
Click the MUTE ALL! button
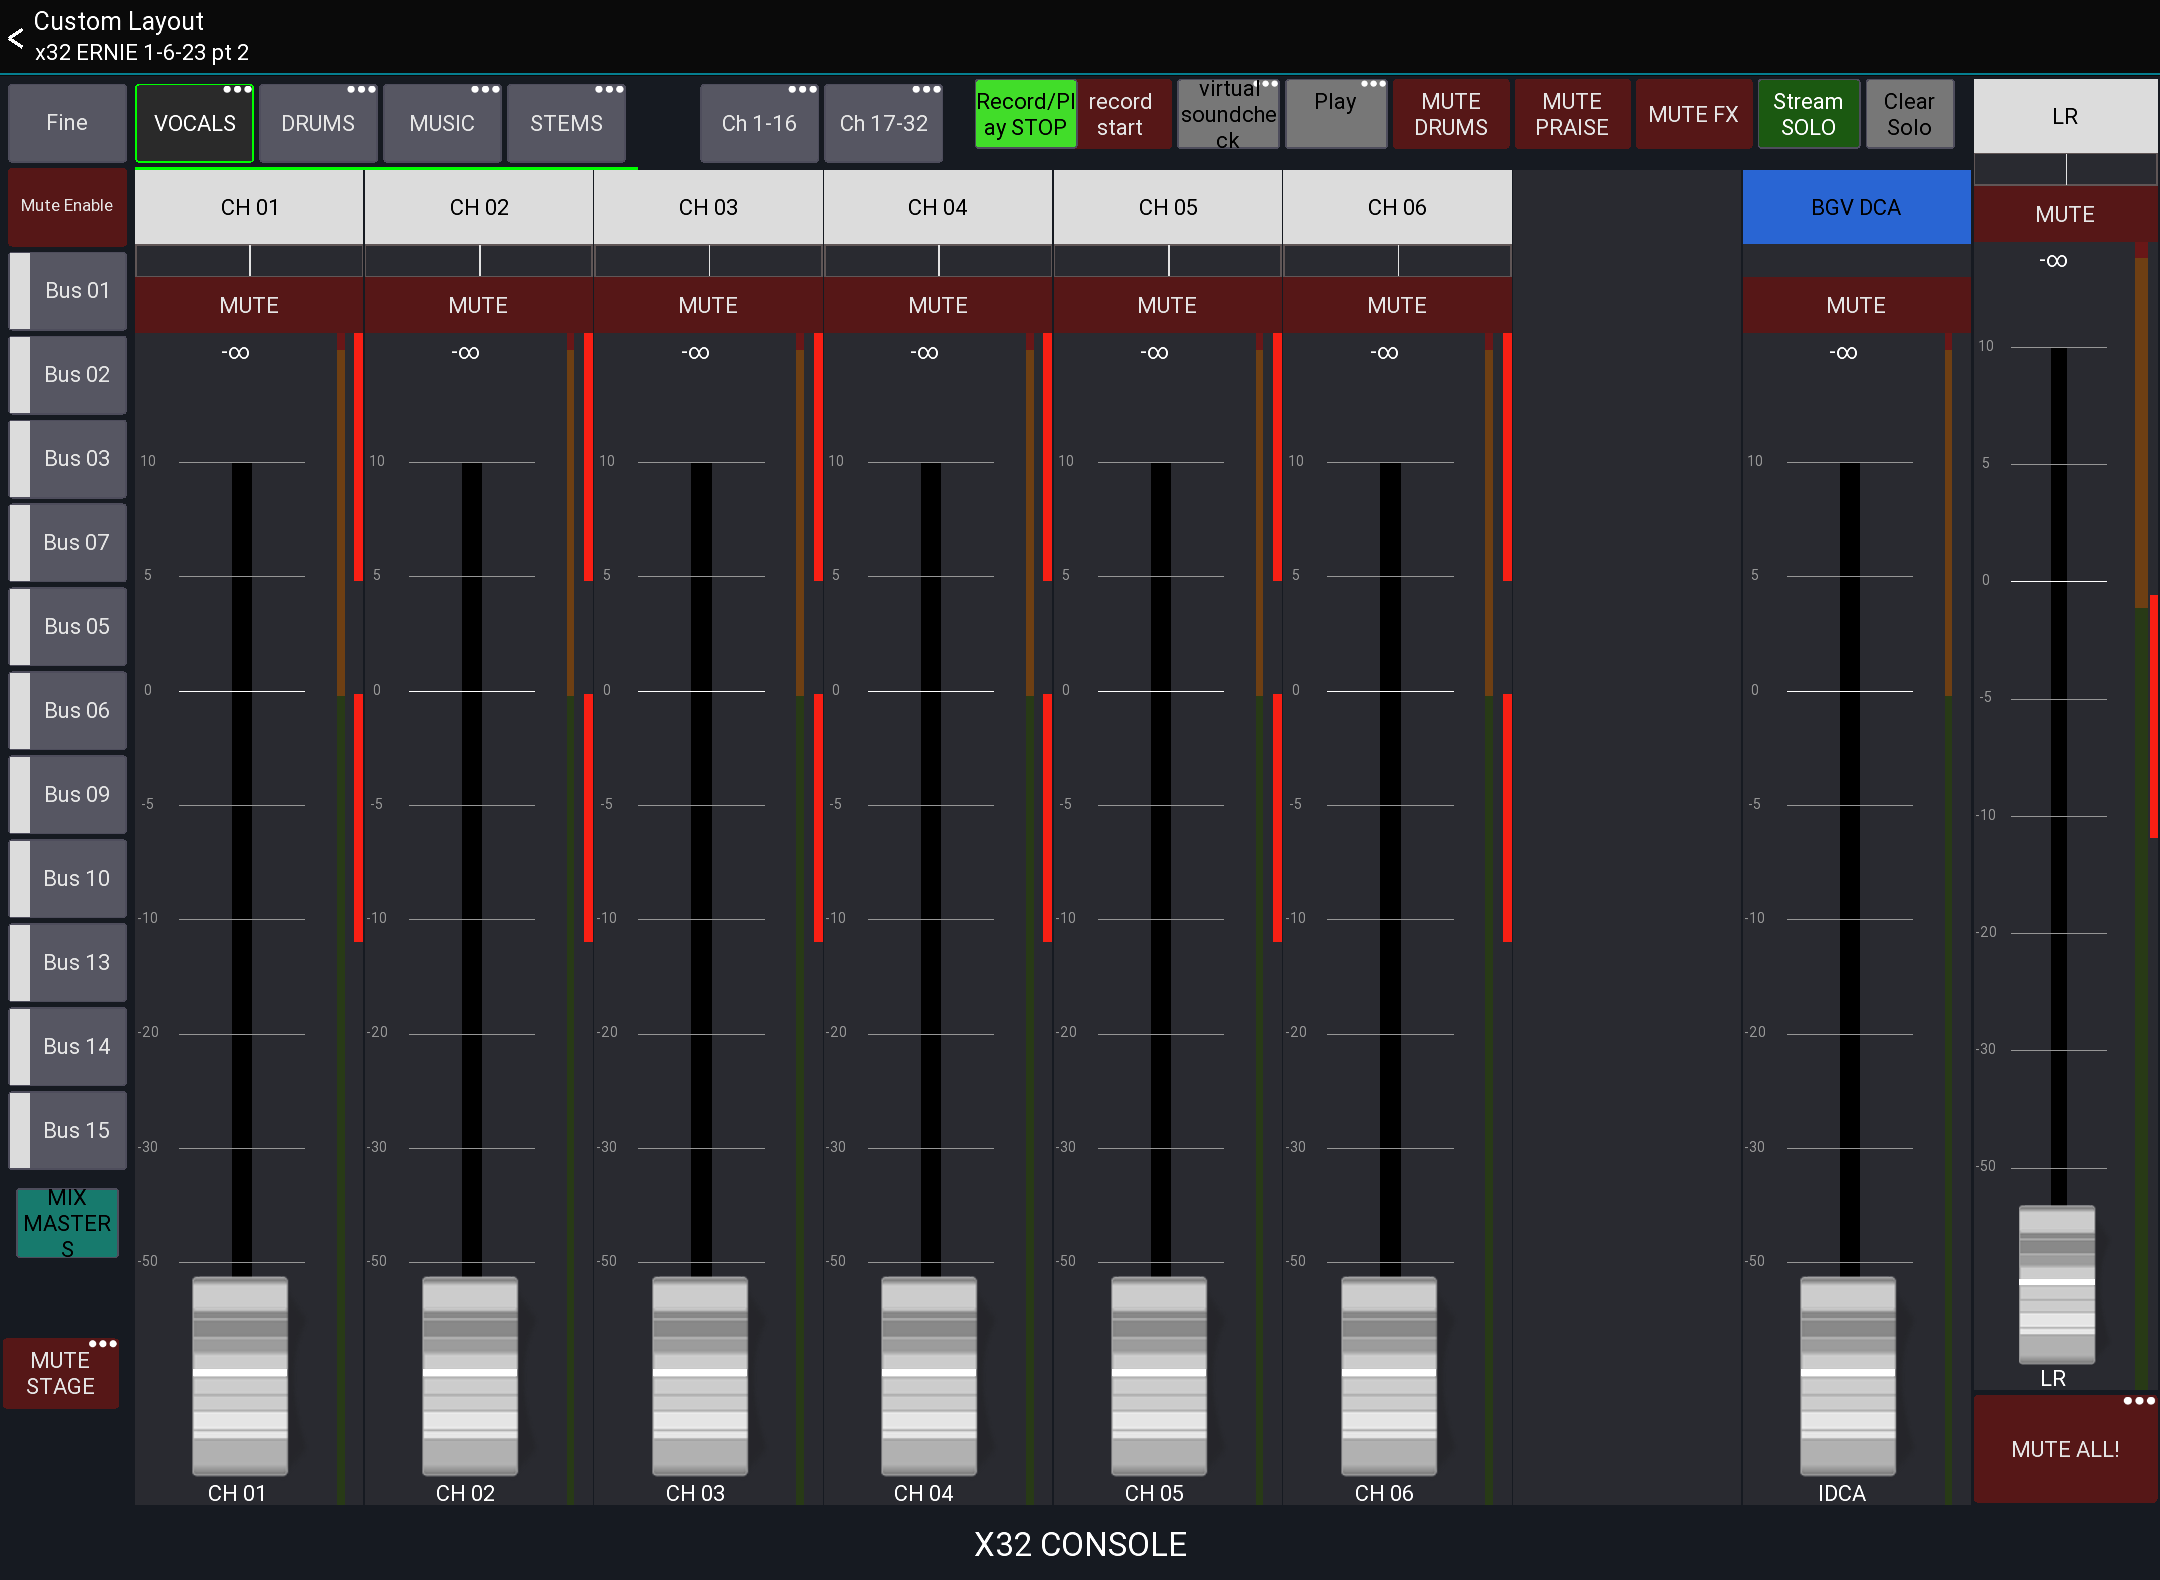tap(2065, 1449)
